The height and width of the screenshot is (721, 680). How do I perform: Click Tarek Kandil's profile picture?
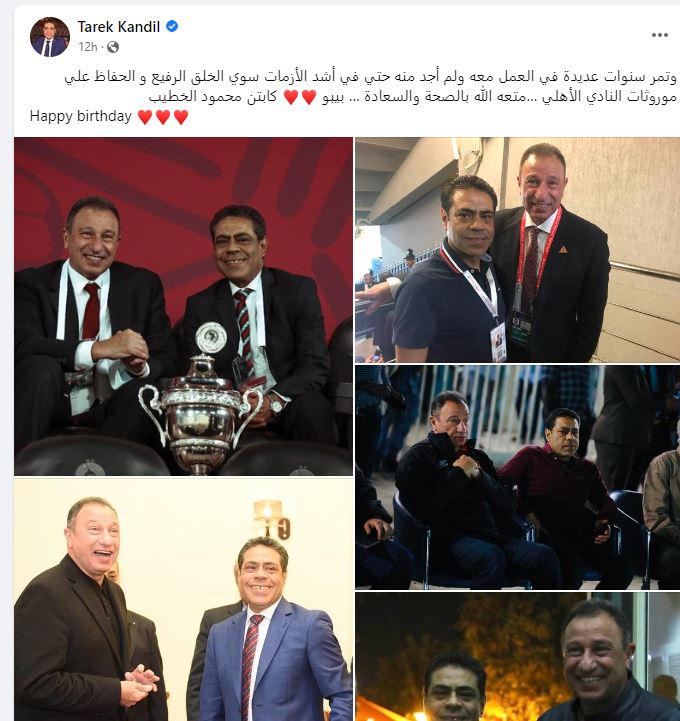click(x=50, y=37)
